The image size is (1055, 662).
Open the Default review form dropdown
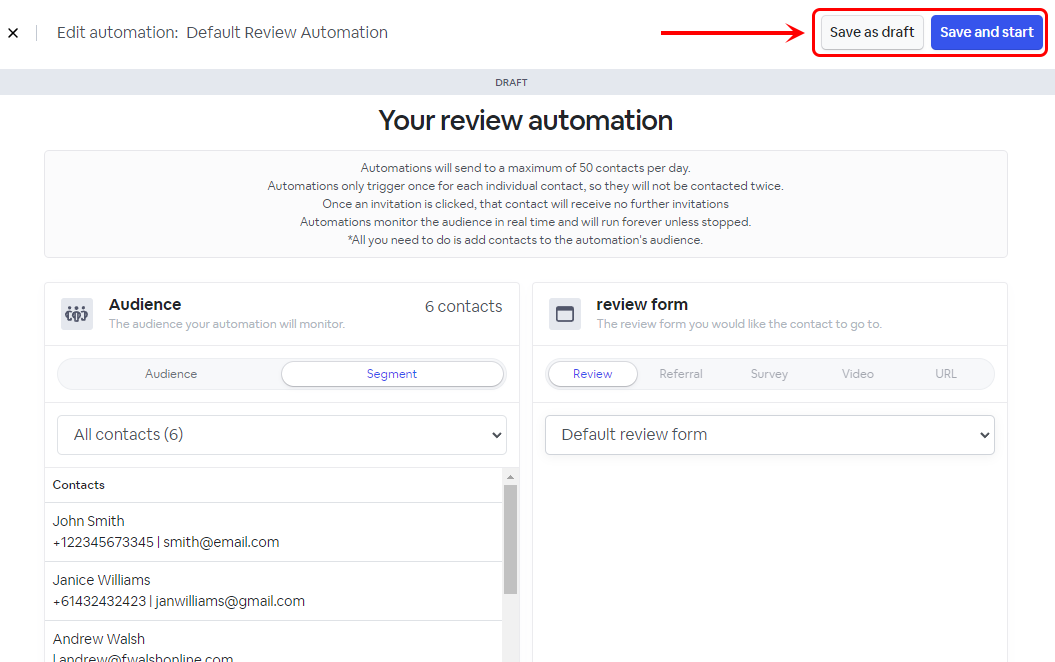(769, 435)
